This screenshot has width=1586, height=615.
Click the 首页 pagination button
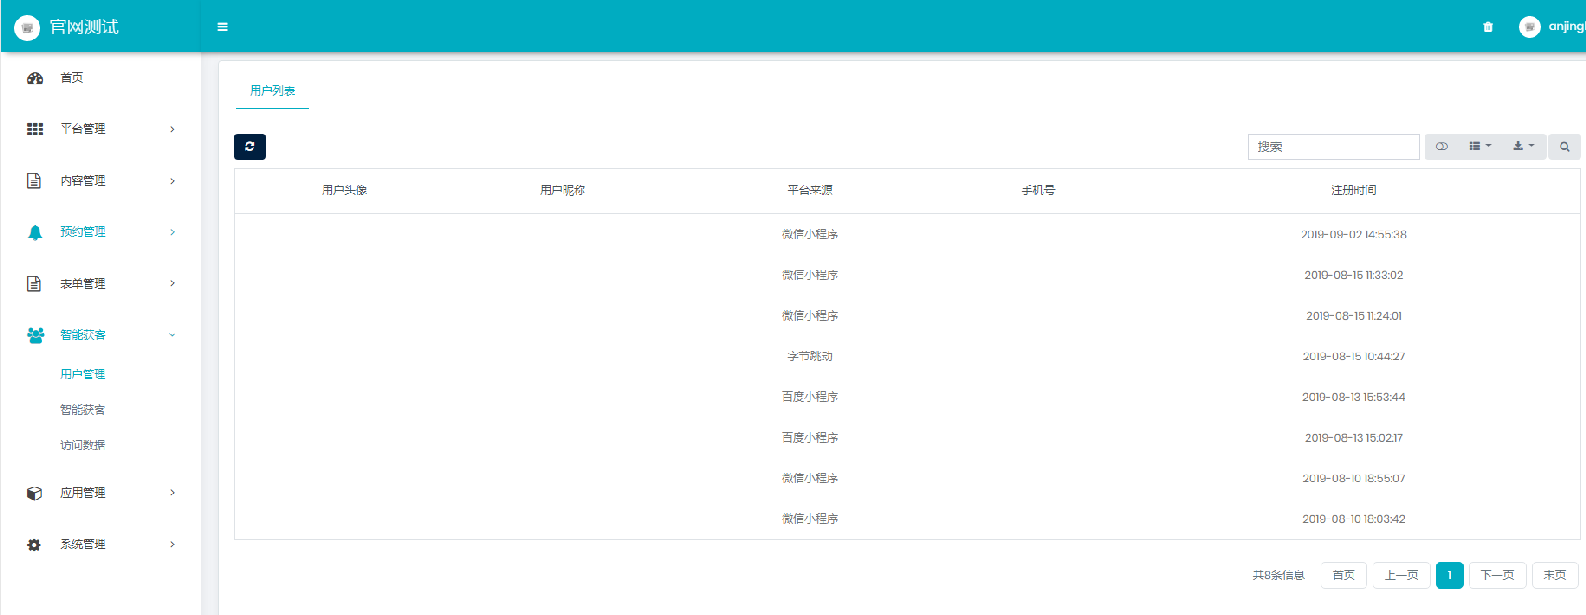point(1344,575)
